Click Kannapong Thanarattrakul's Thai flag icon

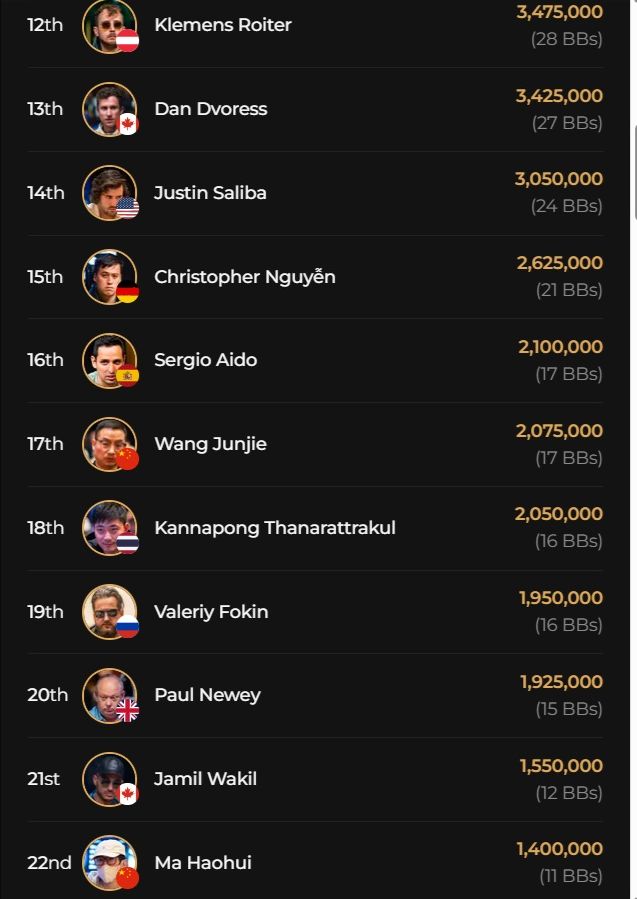click(x=127, y=543)
